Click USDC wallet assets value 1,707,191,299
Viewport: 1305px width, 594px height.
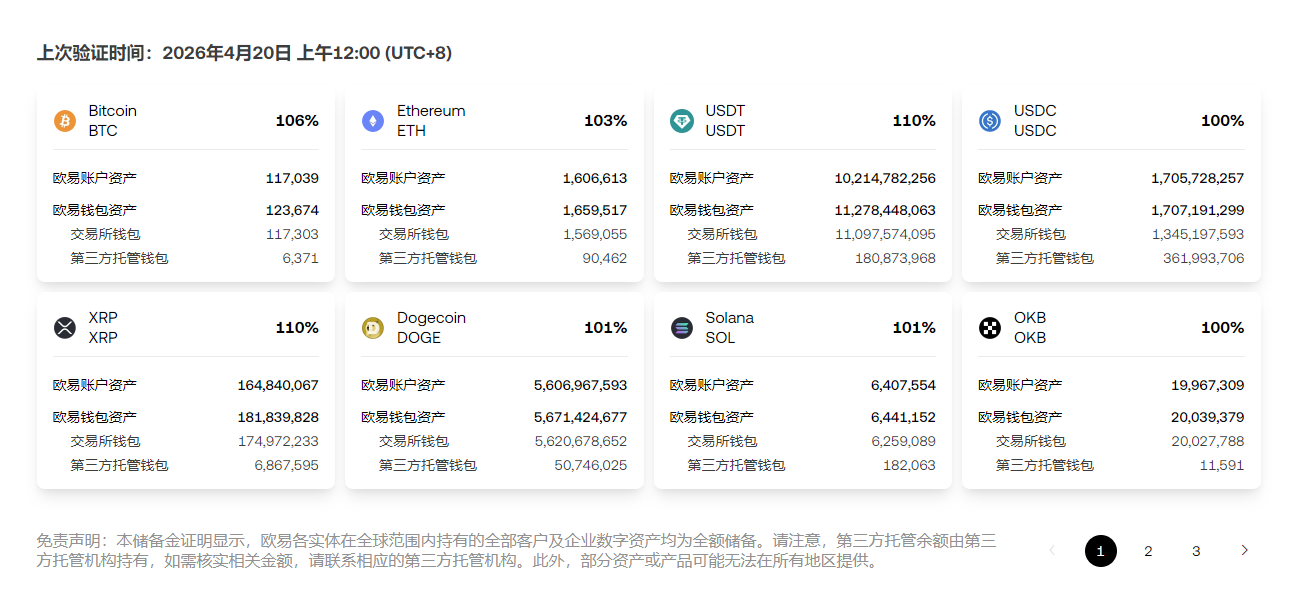point(1198,210)
